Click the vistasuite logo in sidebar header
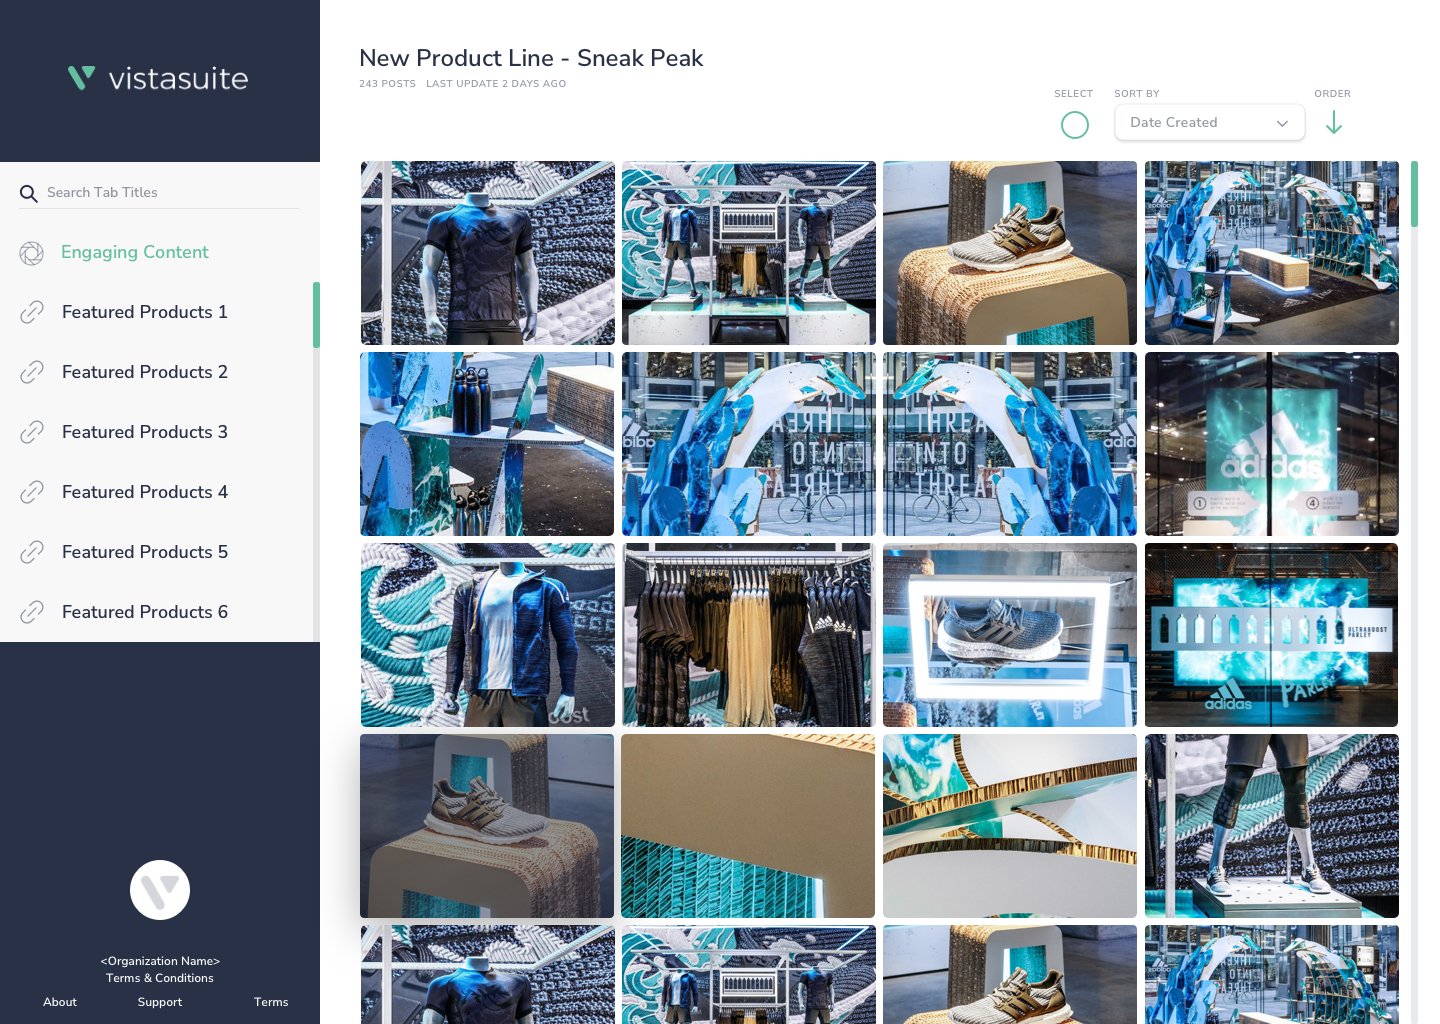This screenshot has width=1440, height=1024. coord(158,78)
